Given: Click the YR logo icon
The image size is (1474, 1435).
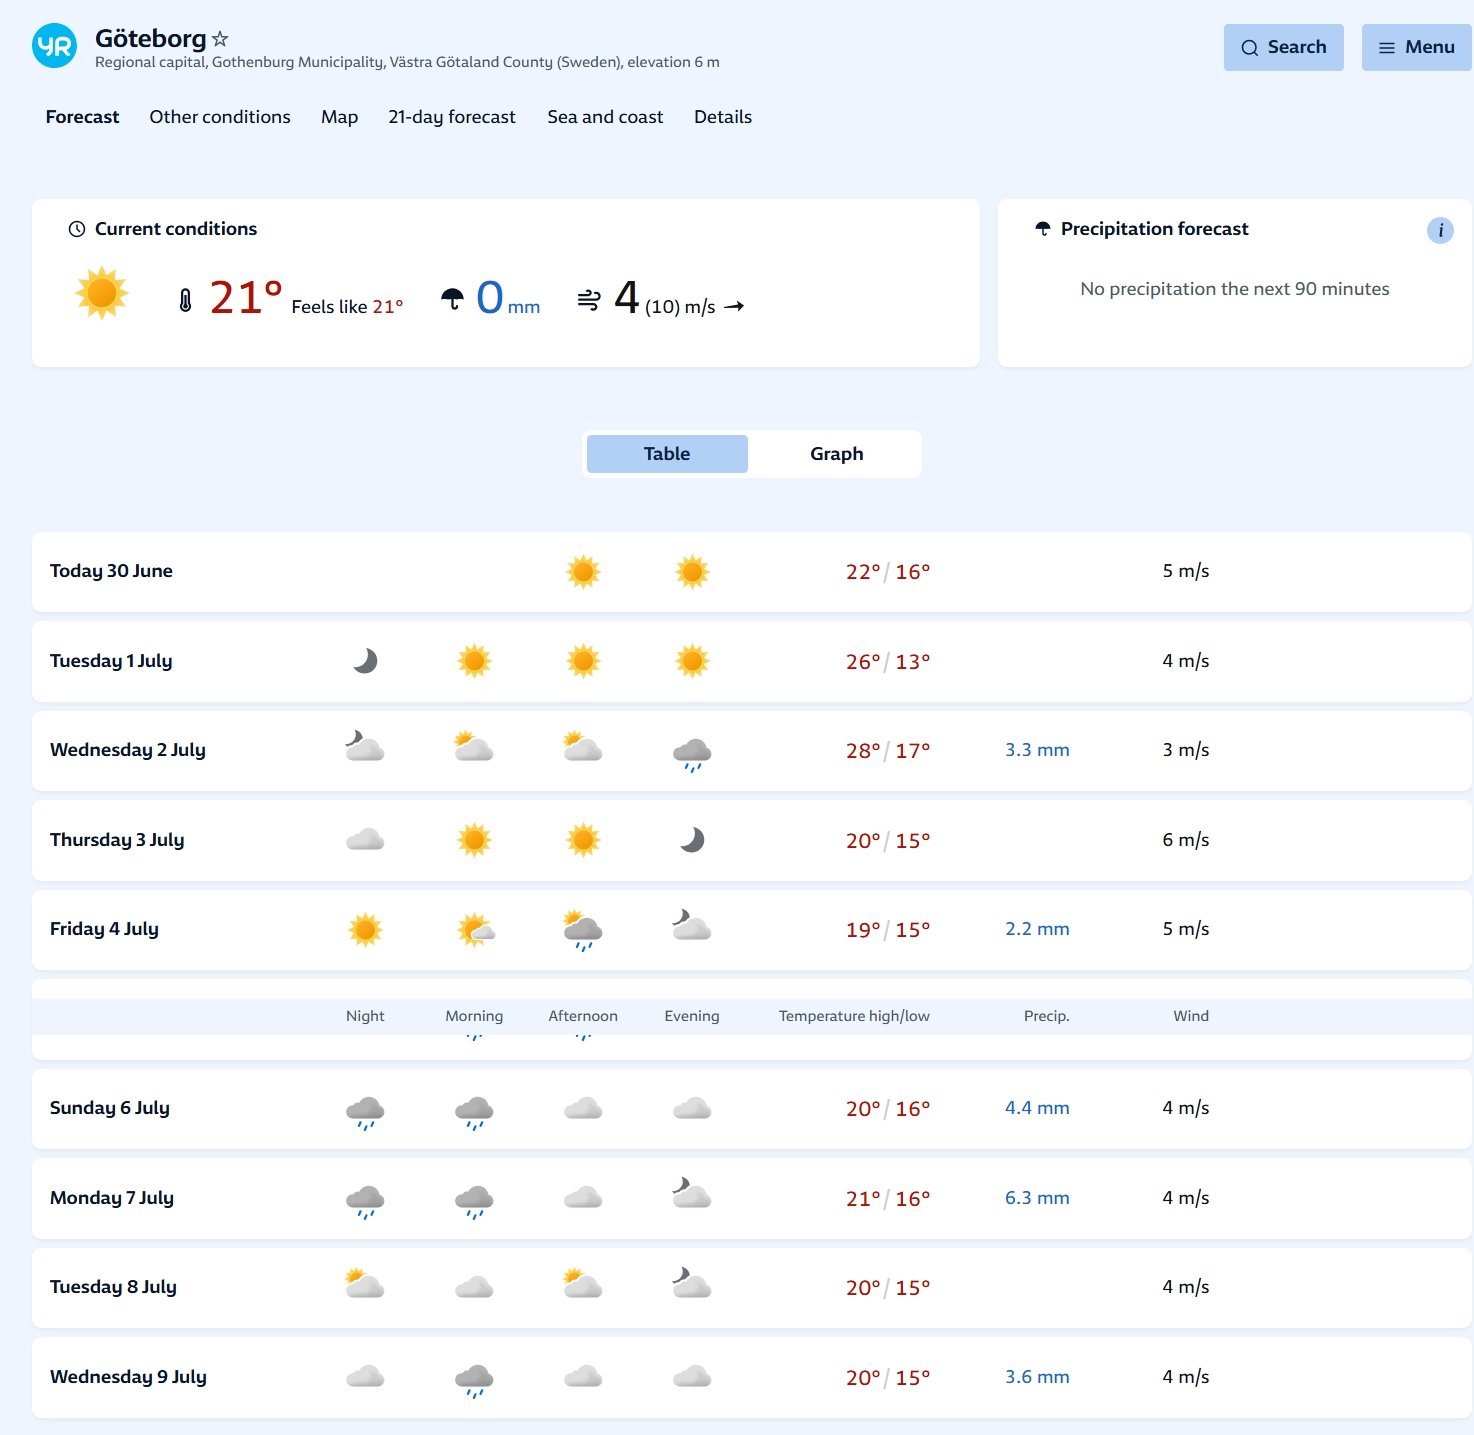Looking at the screenshot, I should (x=54, y=46).
